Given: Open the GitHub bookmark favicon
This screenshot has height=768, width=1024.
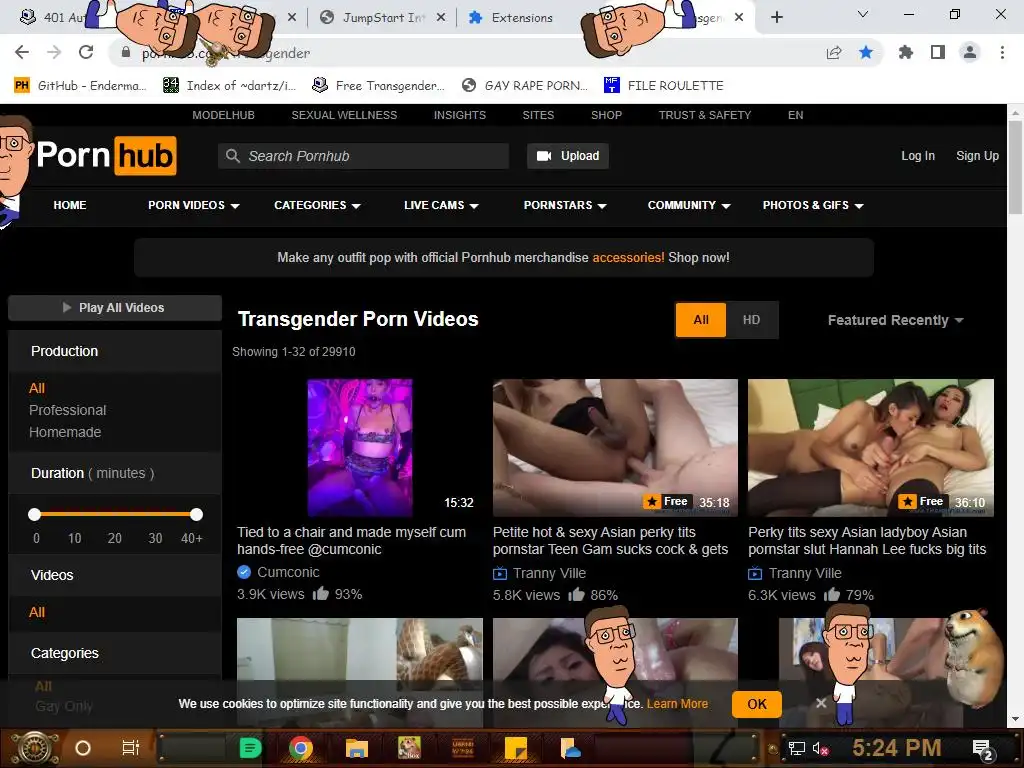Looking at the screenshot, I should pyautogui.click(x=22, y=85).
